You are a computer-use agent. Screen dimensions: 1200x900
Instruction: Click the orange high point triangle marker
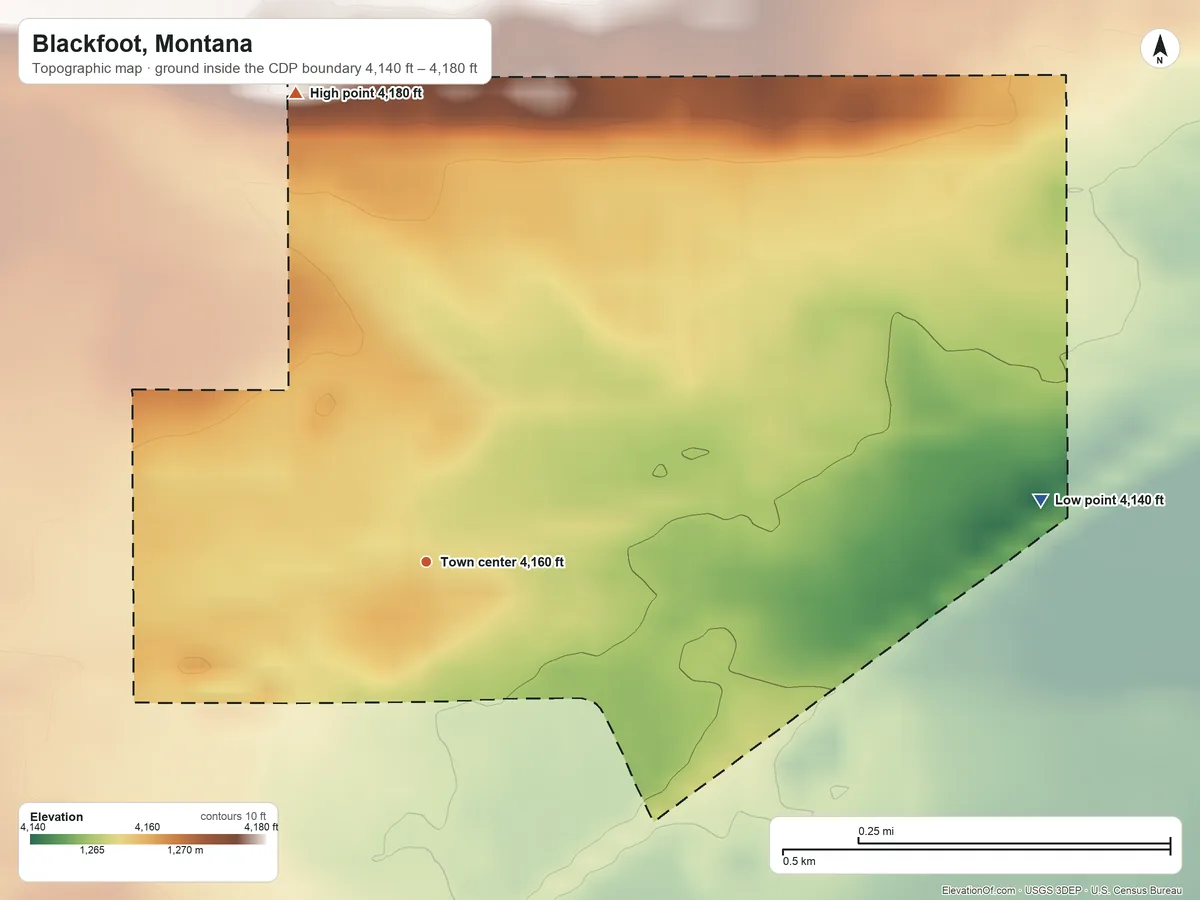[x=296, y=93]
